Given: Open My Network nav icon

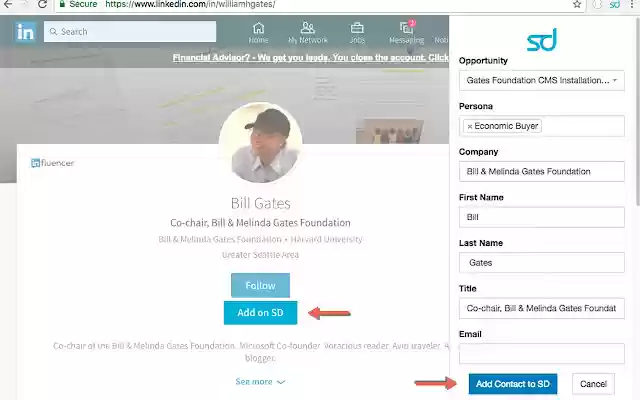Looking at the screenshot, I should tap(308, 33).
